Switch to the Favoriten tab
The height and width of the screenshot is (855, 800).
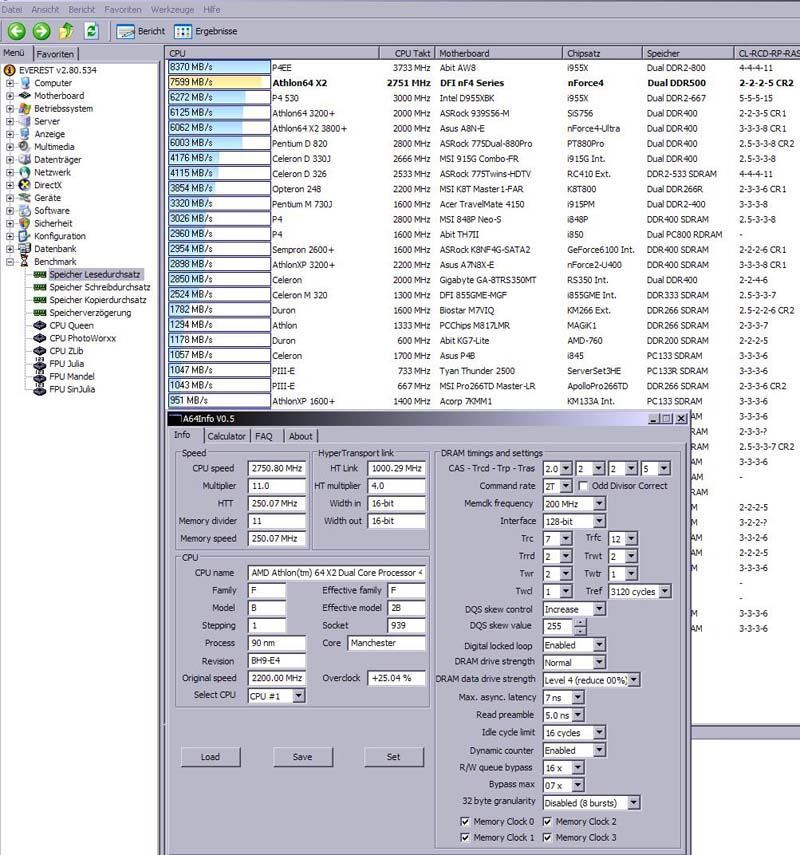pos(55,54)
